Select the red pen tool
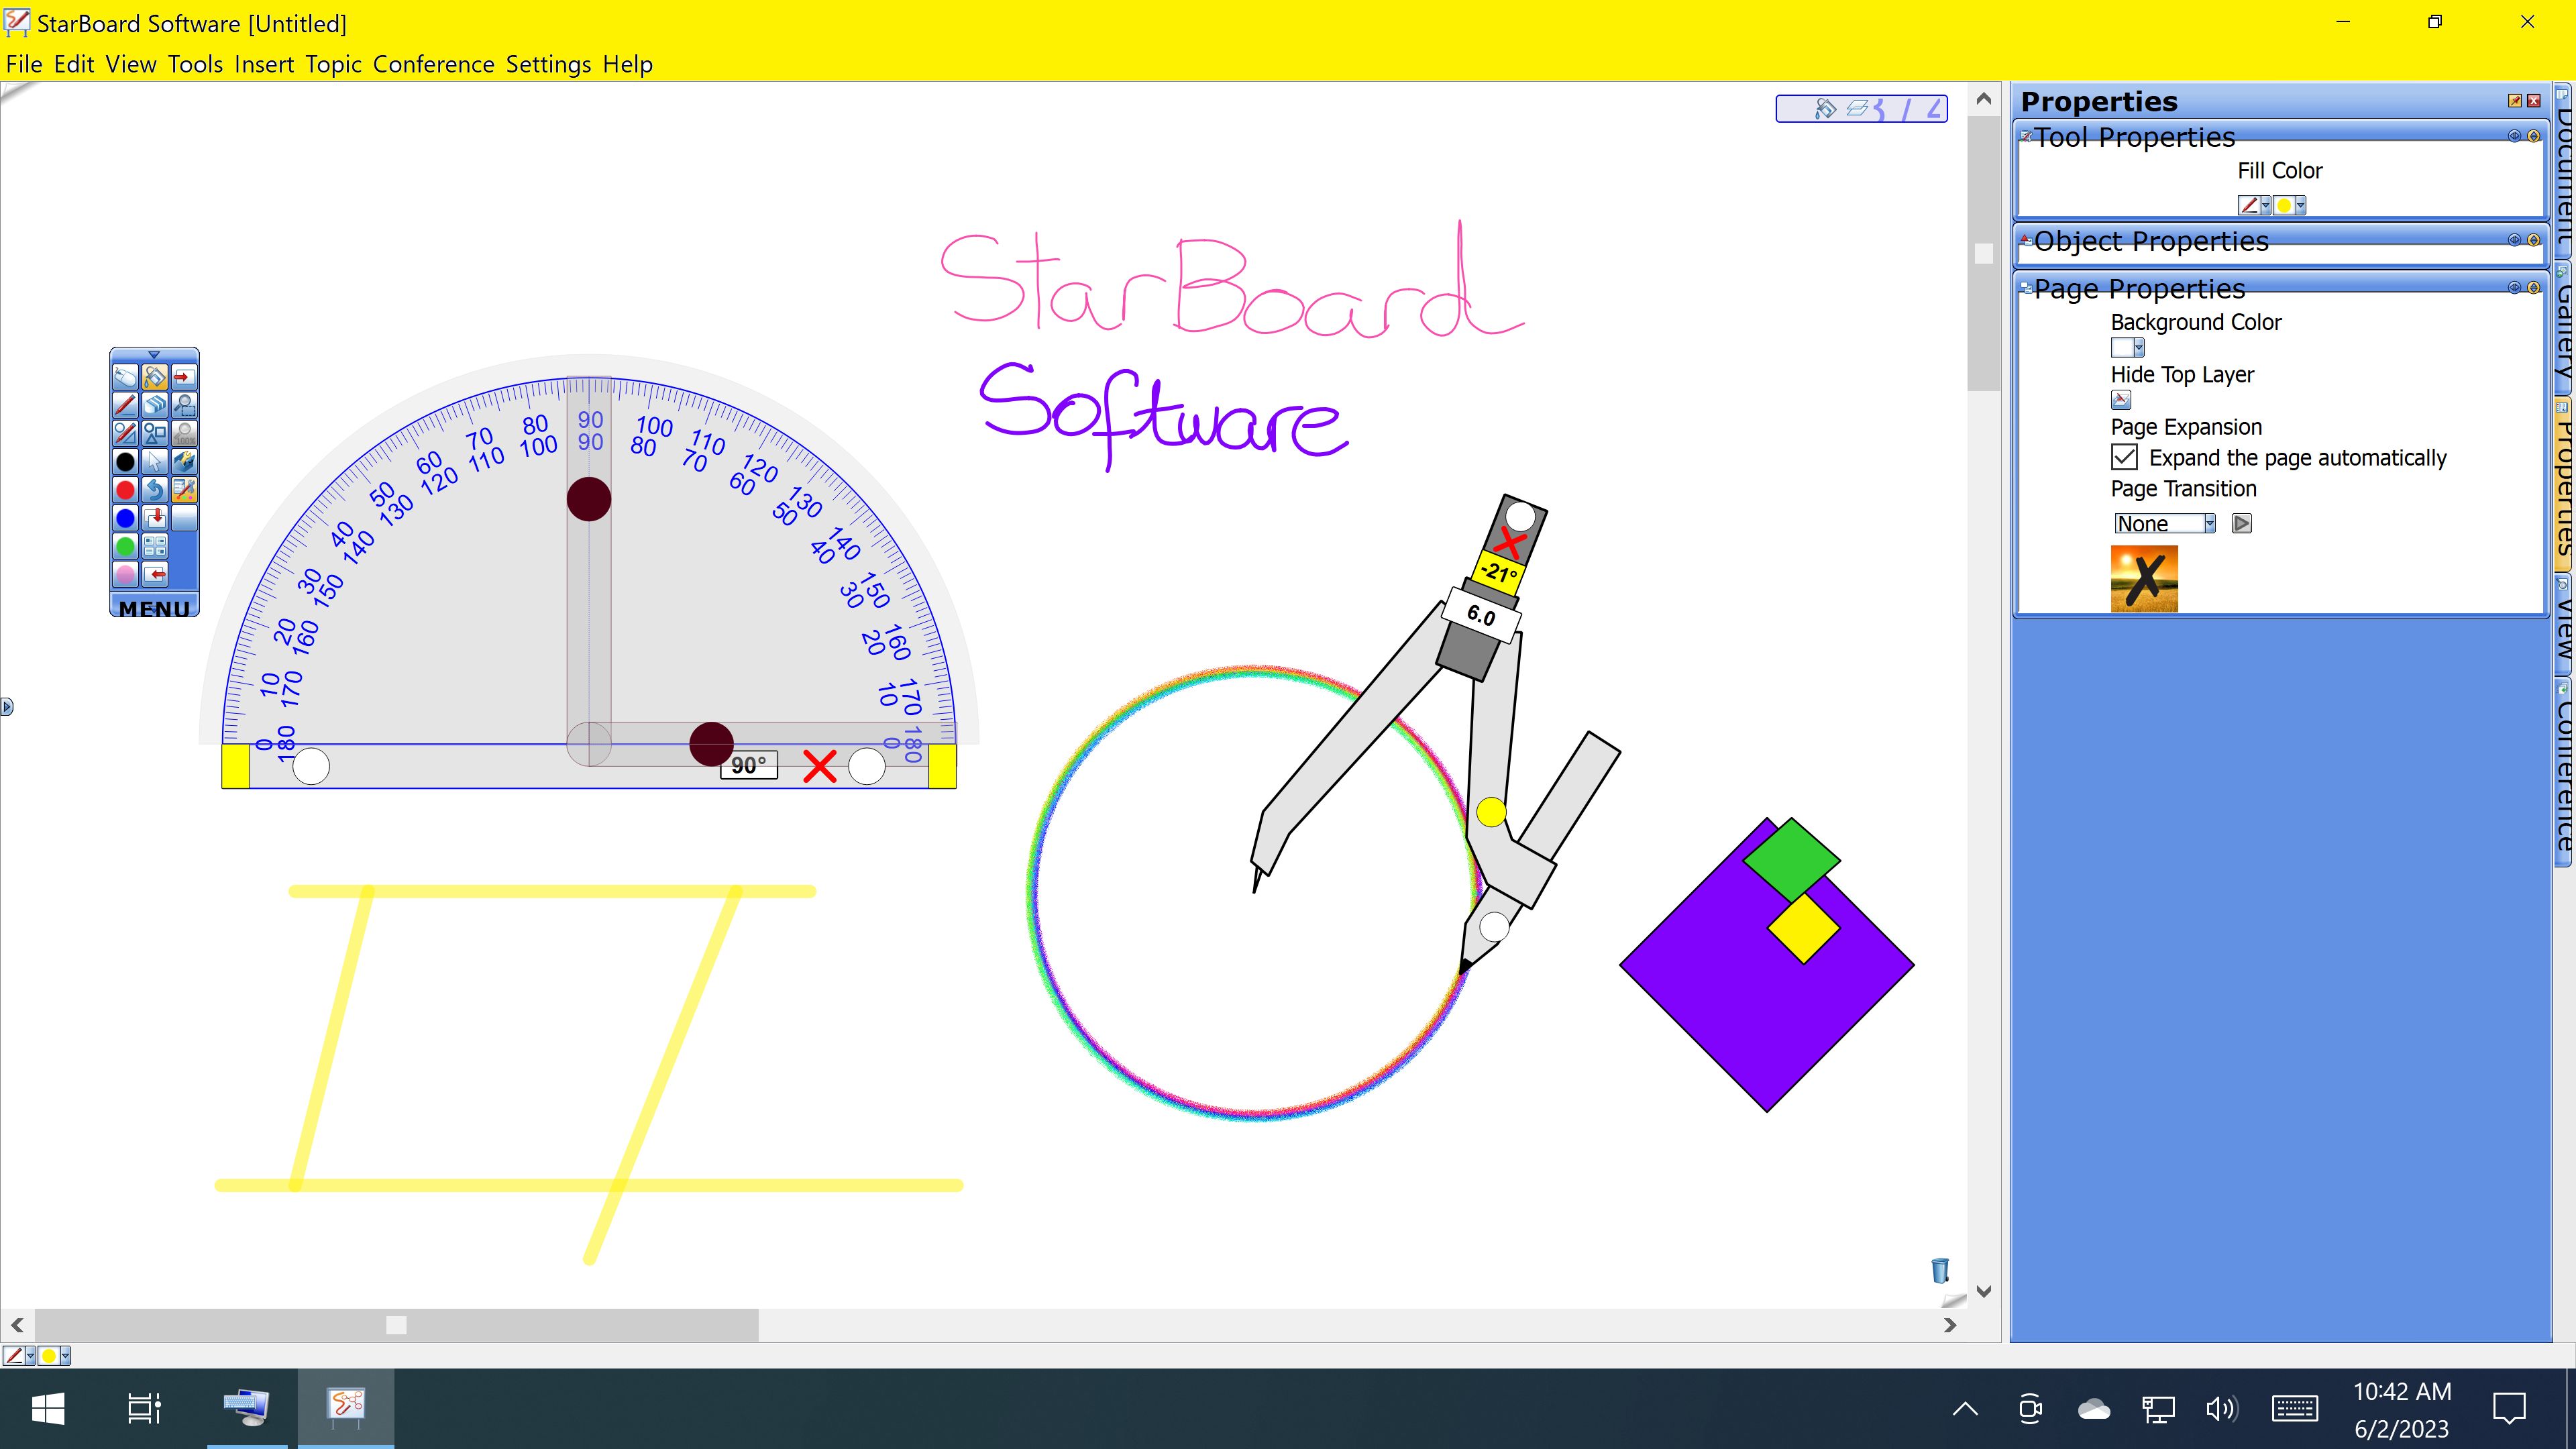This screenshot has height=1449, width=2576. pyautogui.click(x=125, y=405)
